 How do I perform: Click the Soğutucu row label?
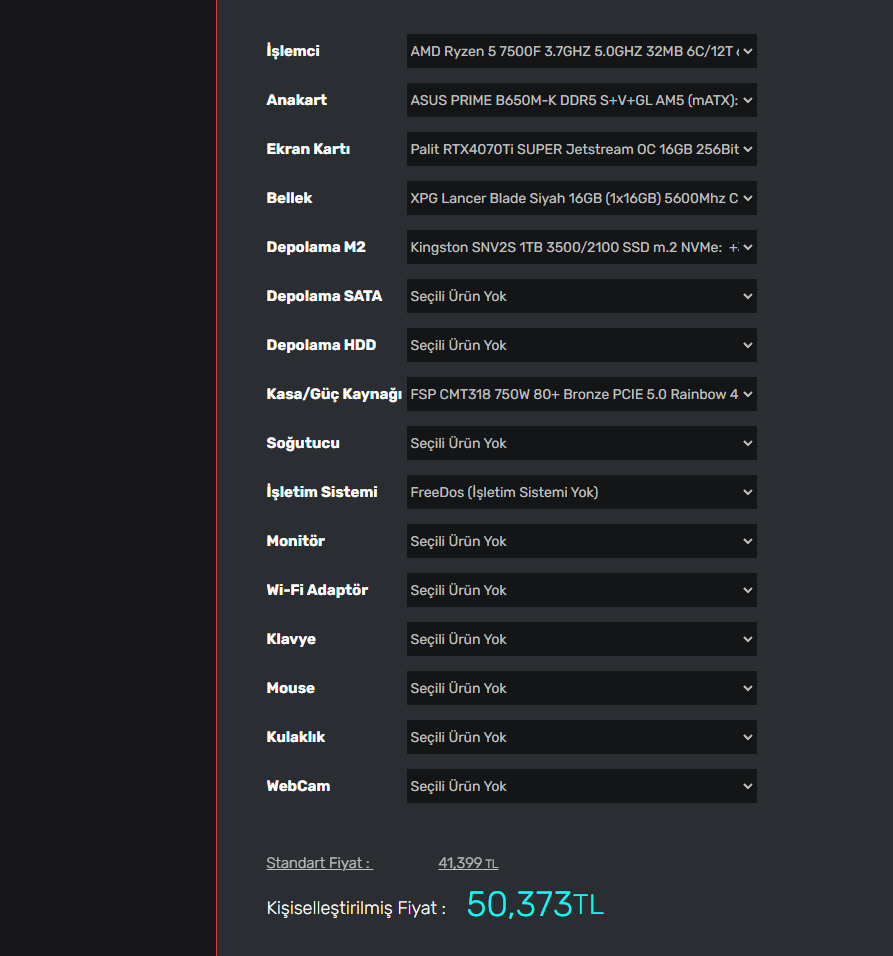303,443
